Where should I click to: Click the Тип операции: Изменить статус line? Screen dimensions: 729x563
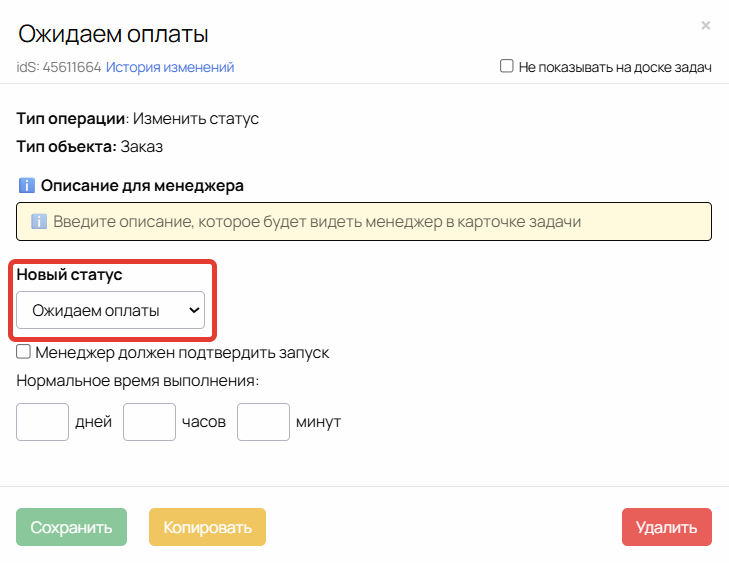click(138, 119)
